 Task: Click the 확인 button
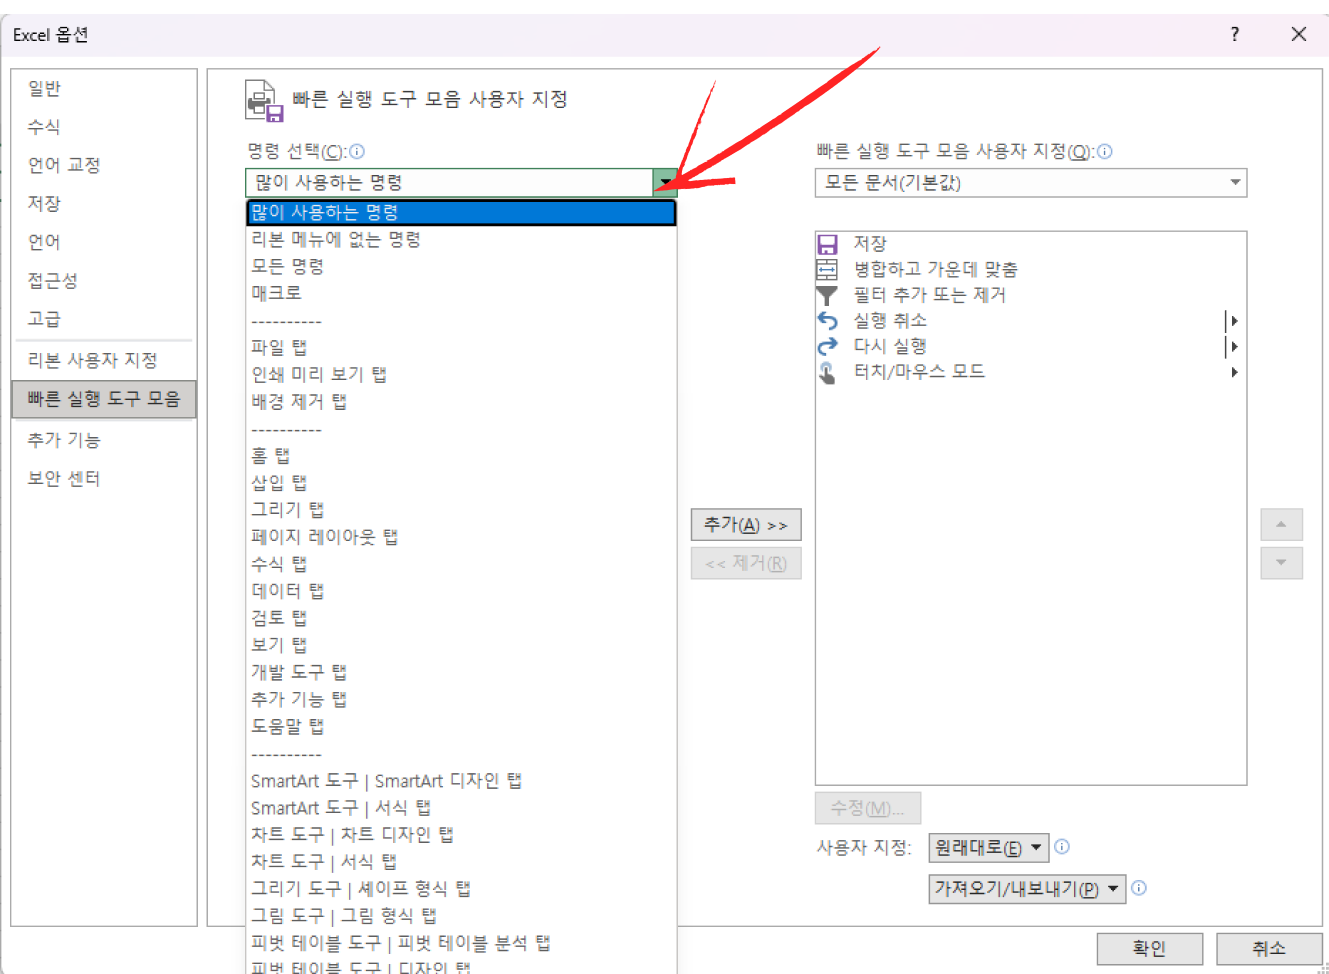click(1149, 948)
